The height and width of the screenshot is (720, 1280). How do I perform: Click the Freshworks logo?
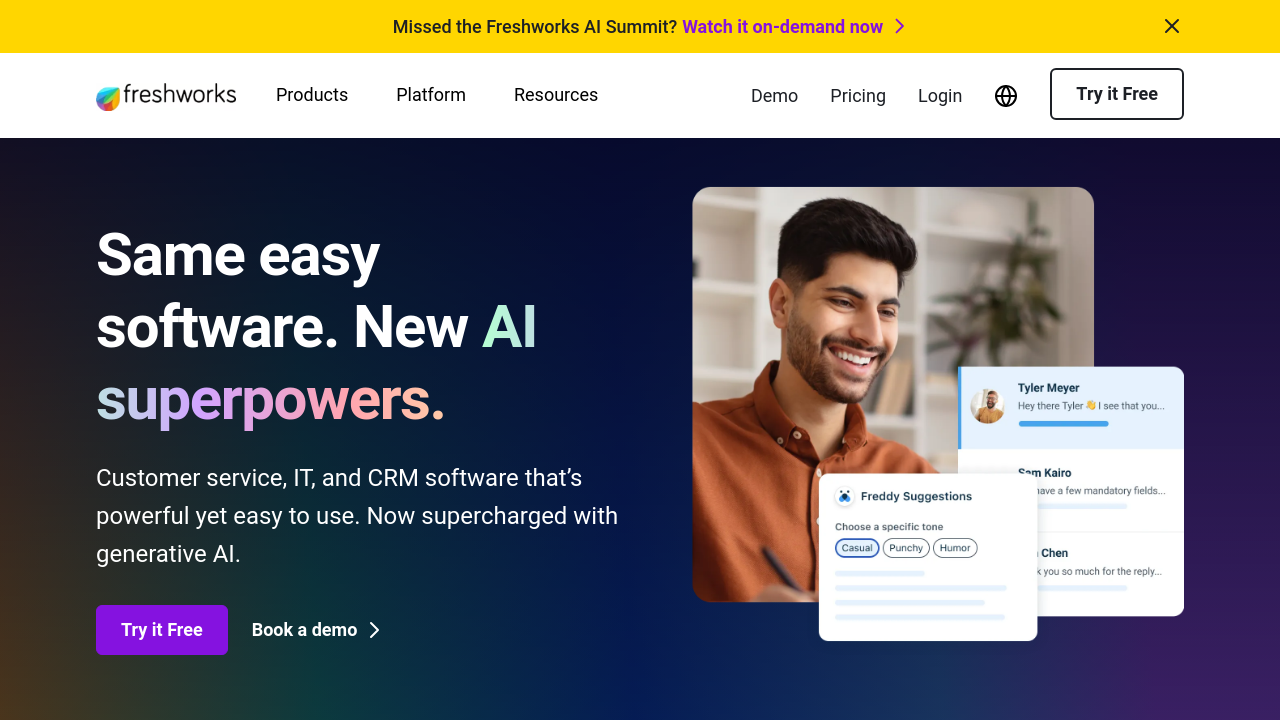click(166, 96)
